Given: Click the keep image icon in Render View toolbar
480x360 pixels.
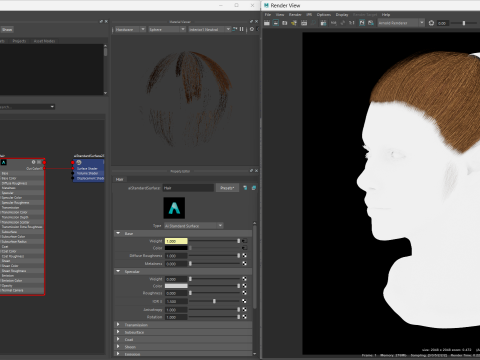Looking at the screenshot, I should click(362, 23).
